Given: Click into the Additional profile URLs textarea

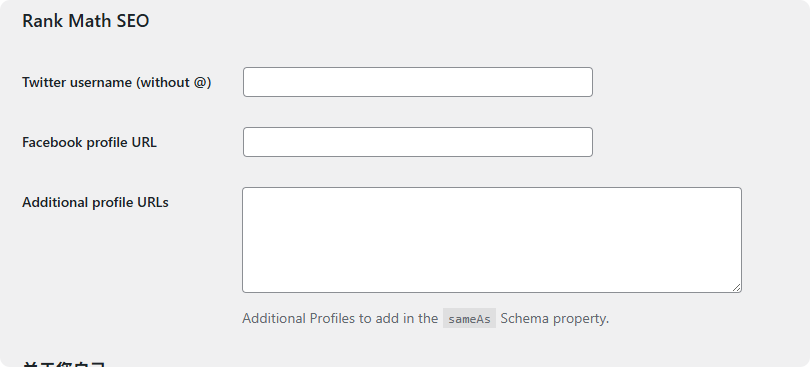Looking at the screenshot, I should point(492,240).
